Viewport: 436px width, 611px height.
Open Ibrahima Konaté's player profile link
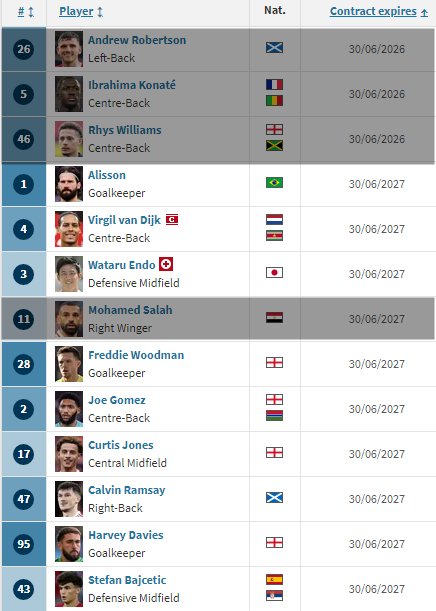click(132, 85)
